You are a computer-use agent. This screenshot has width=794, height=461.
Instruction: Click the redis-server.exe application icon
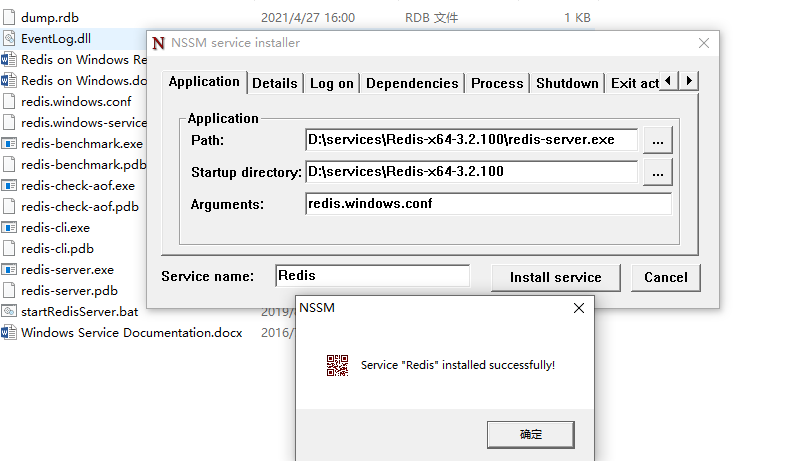tap(9, 270)
